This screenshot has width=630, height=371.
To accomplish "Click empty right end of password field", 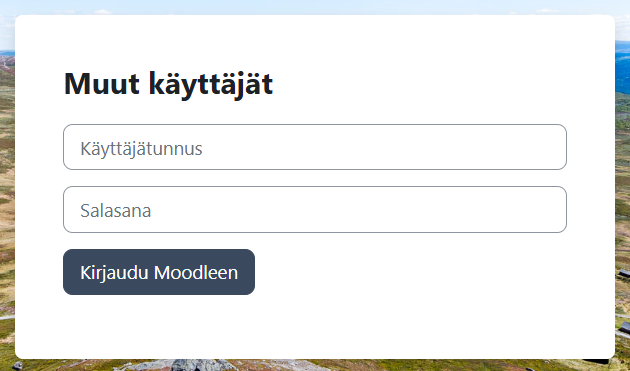I will click(502, 209).
